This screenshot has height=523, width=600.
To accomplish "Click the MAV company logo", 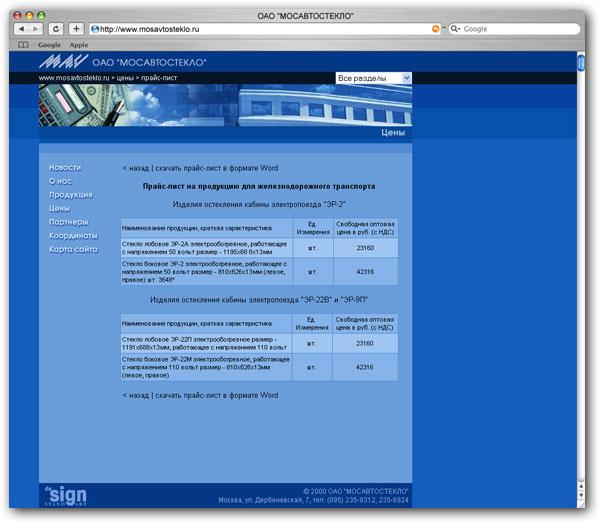I will (x=63, y=62).
